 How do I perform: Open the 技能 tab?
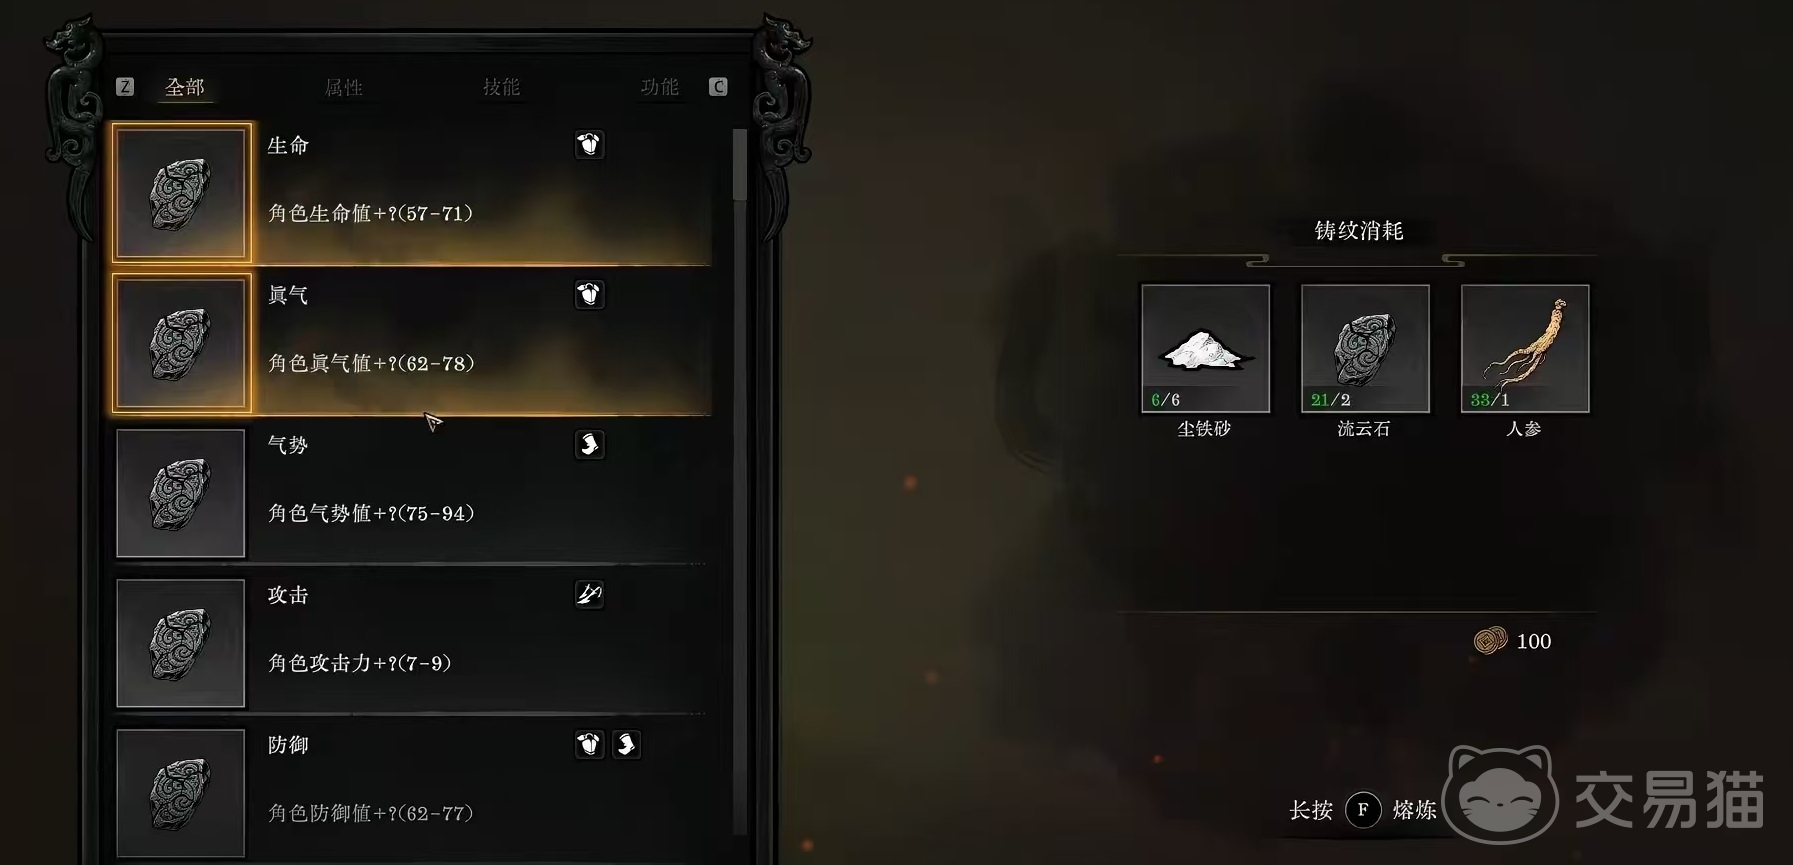point(501,88)
